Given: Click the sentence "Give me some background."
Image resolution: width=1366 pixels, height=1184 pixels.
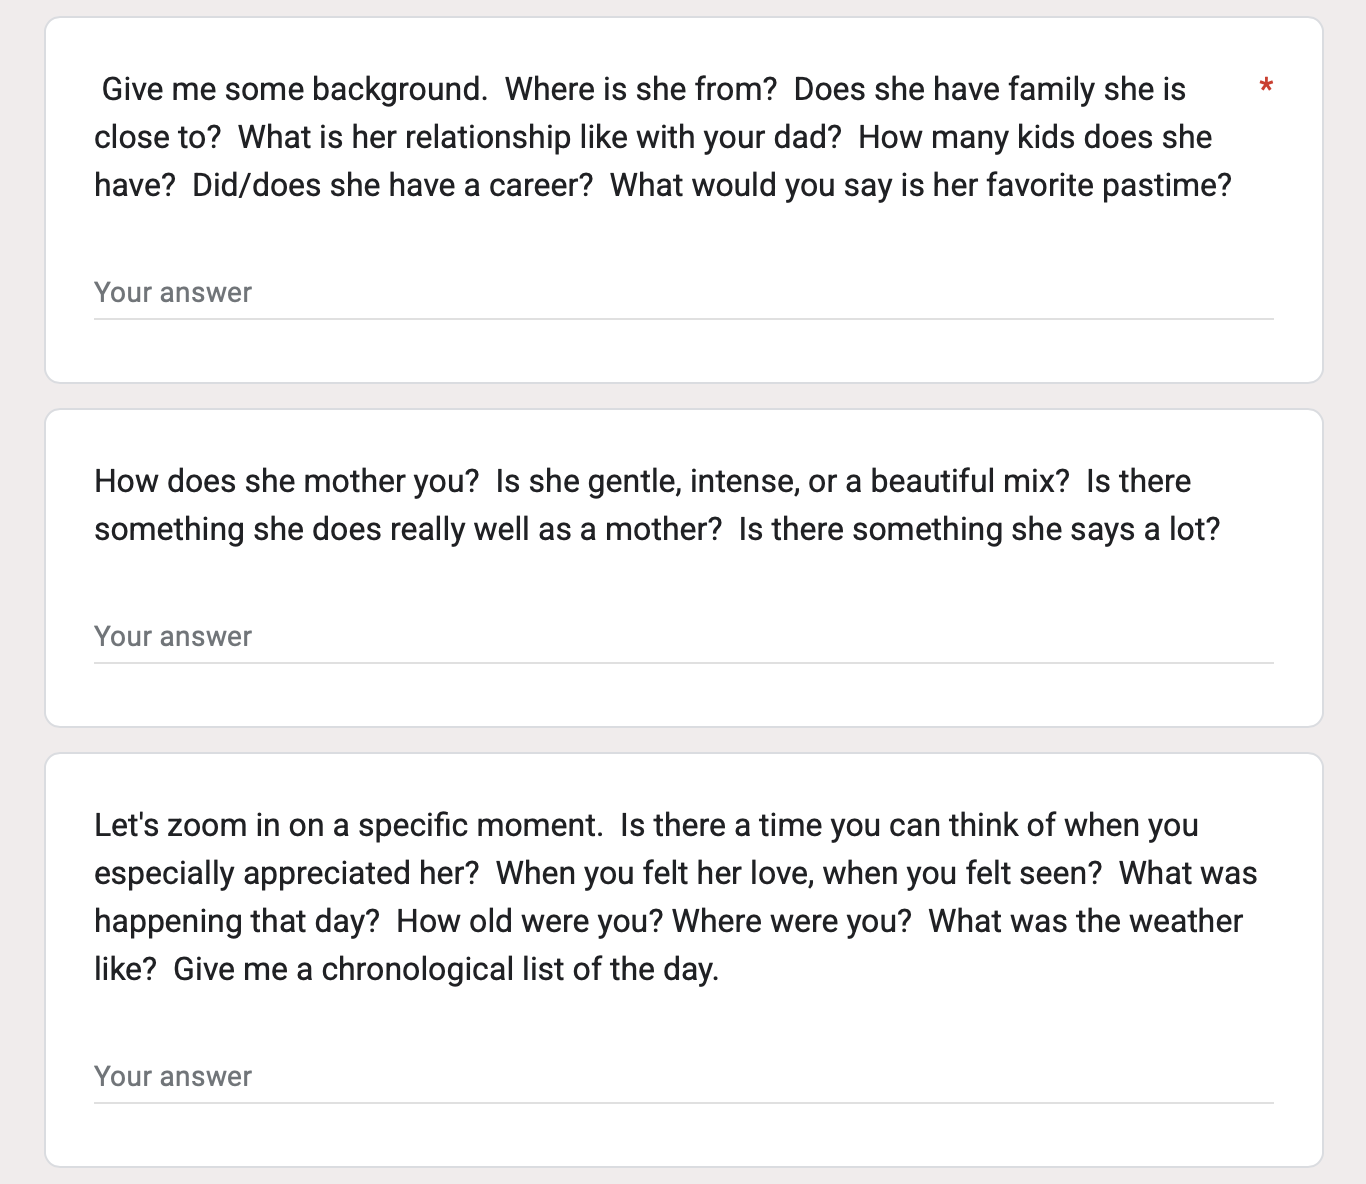Looking at the screenshot, I should click(295, 90).
